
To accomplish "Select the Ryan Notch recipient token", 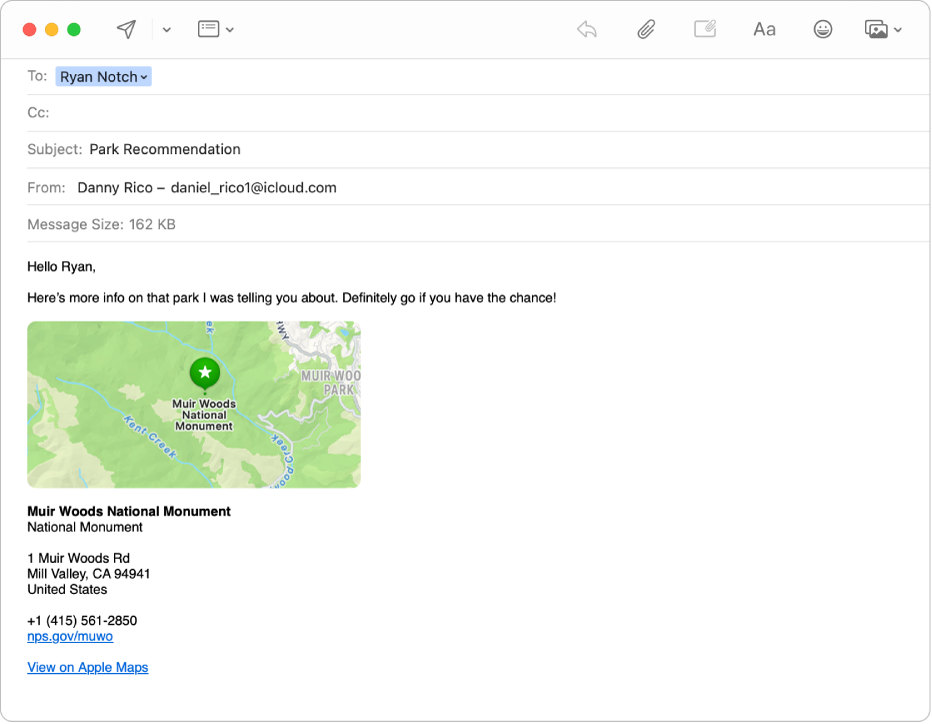I will pyautogui.click(x=98, y=76).
